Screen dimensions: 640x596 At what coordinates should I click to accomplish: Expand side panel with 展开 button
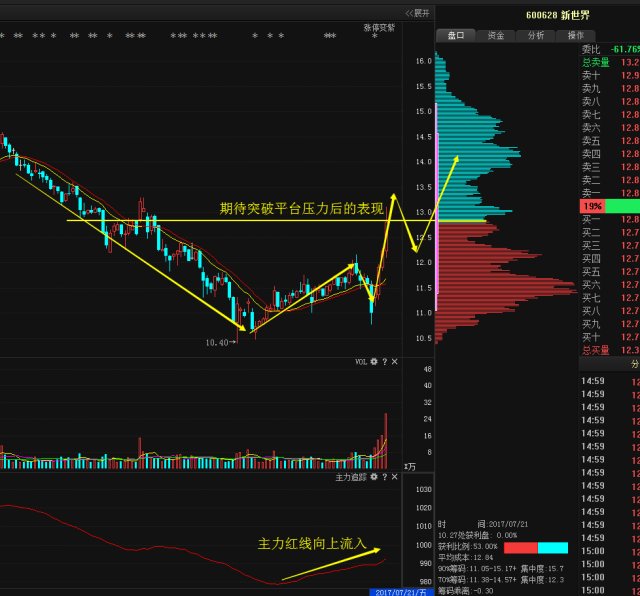click(x=417, y=13)
